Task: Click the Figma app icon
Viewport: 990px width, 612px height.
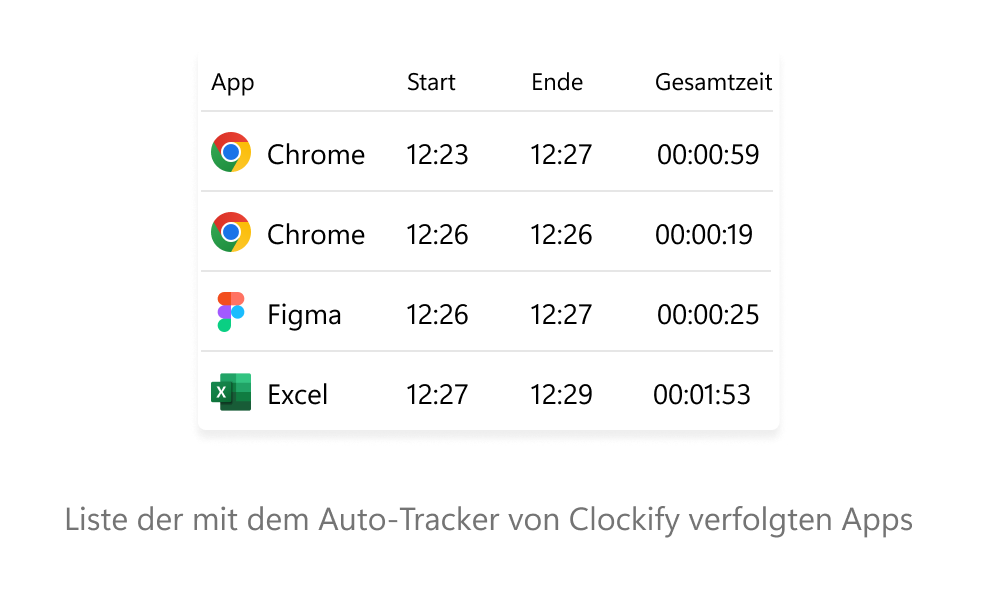Action: (230, 312)
